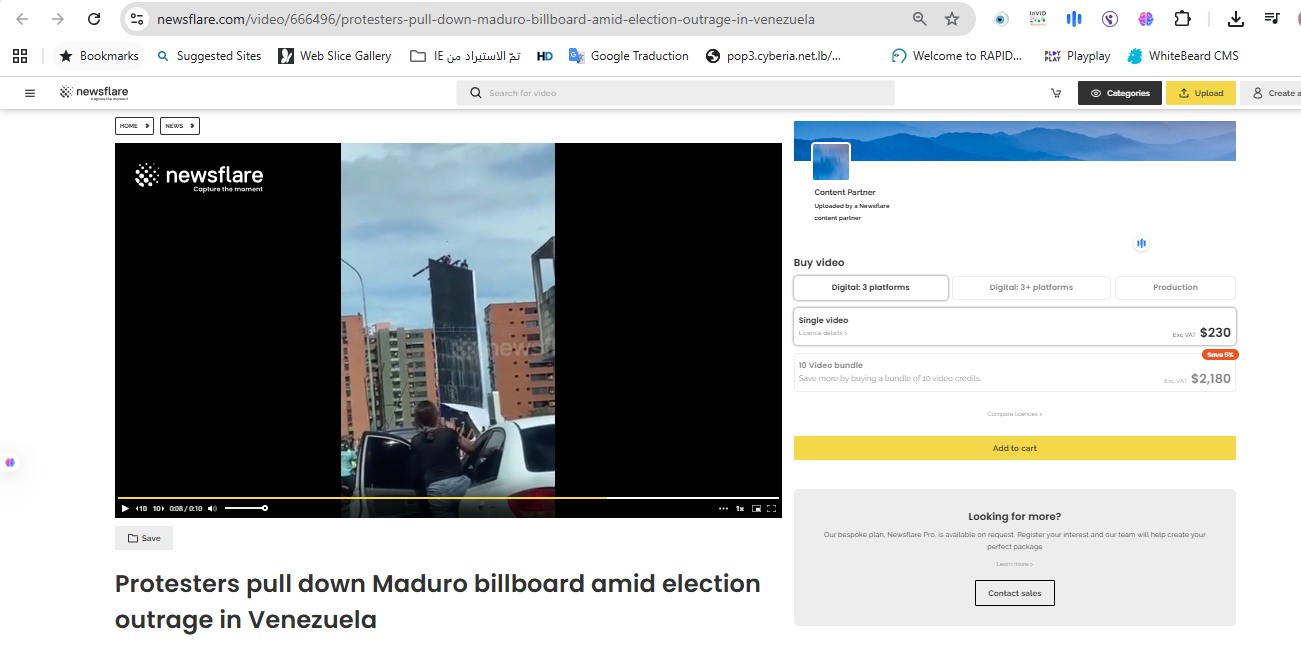Viewport: 1301px width, 650px height.
Task: Enter fullscreen video mode
Action: pos(771,509)
